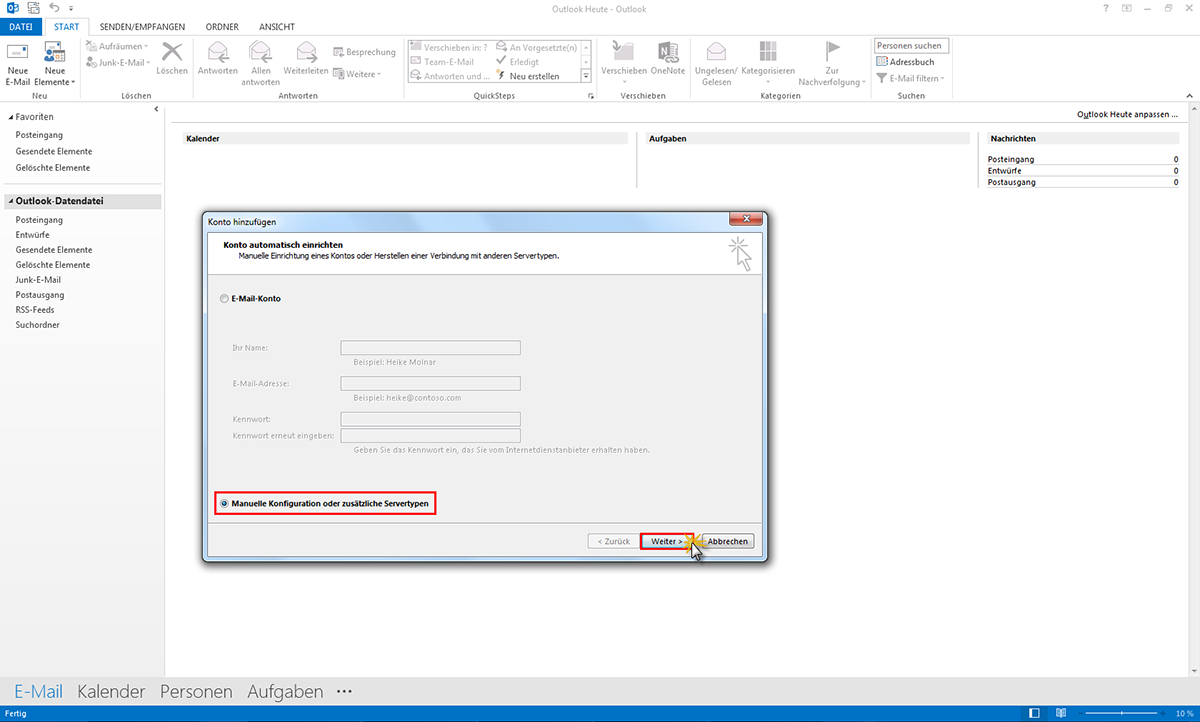Adjust the zoom slider in status bar
This screenshot has width=1200, height=722.
(x=1119, y=714)
